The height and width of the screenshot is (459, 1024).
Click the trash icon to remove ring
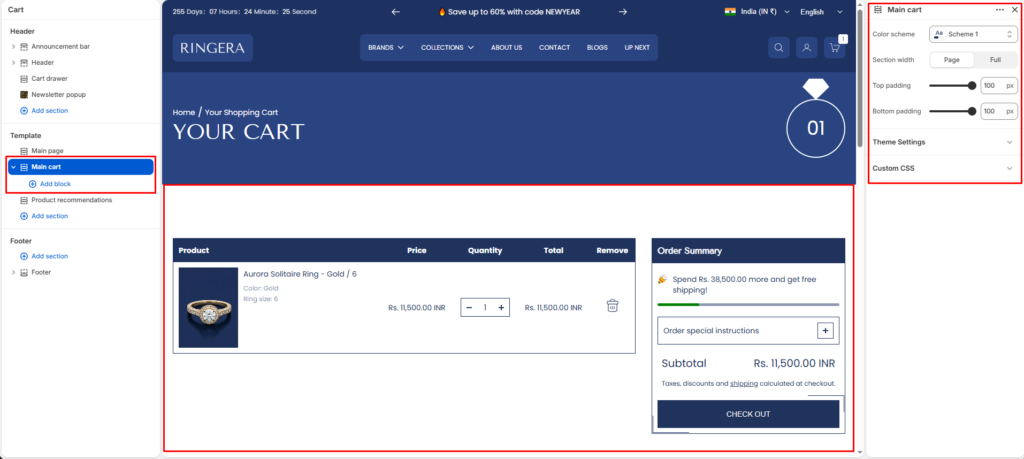coord(612,306)
